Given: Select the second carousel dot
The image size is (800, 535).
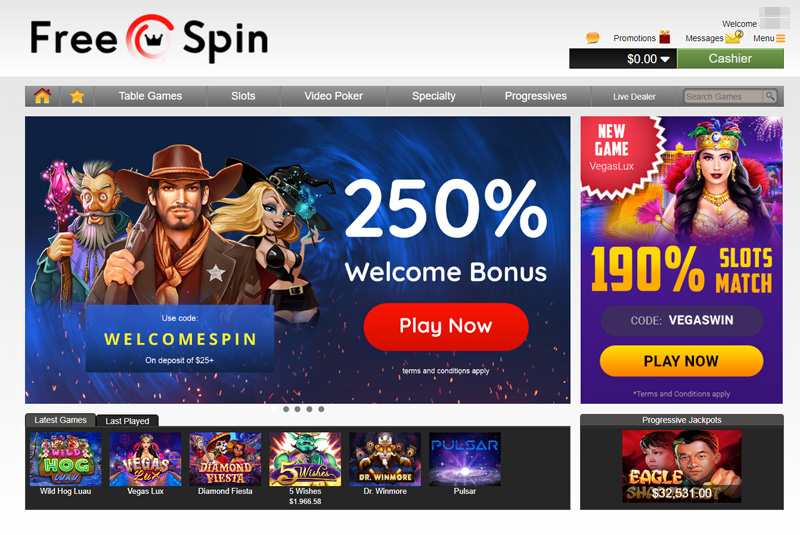Looking at the screenshot, I should 286,409.
